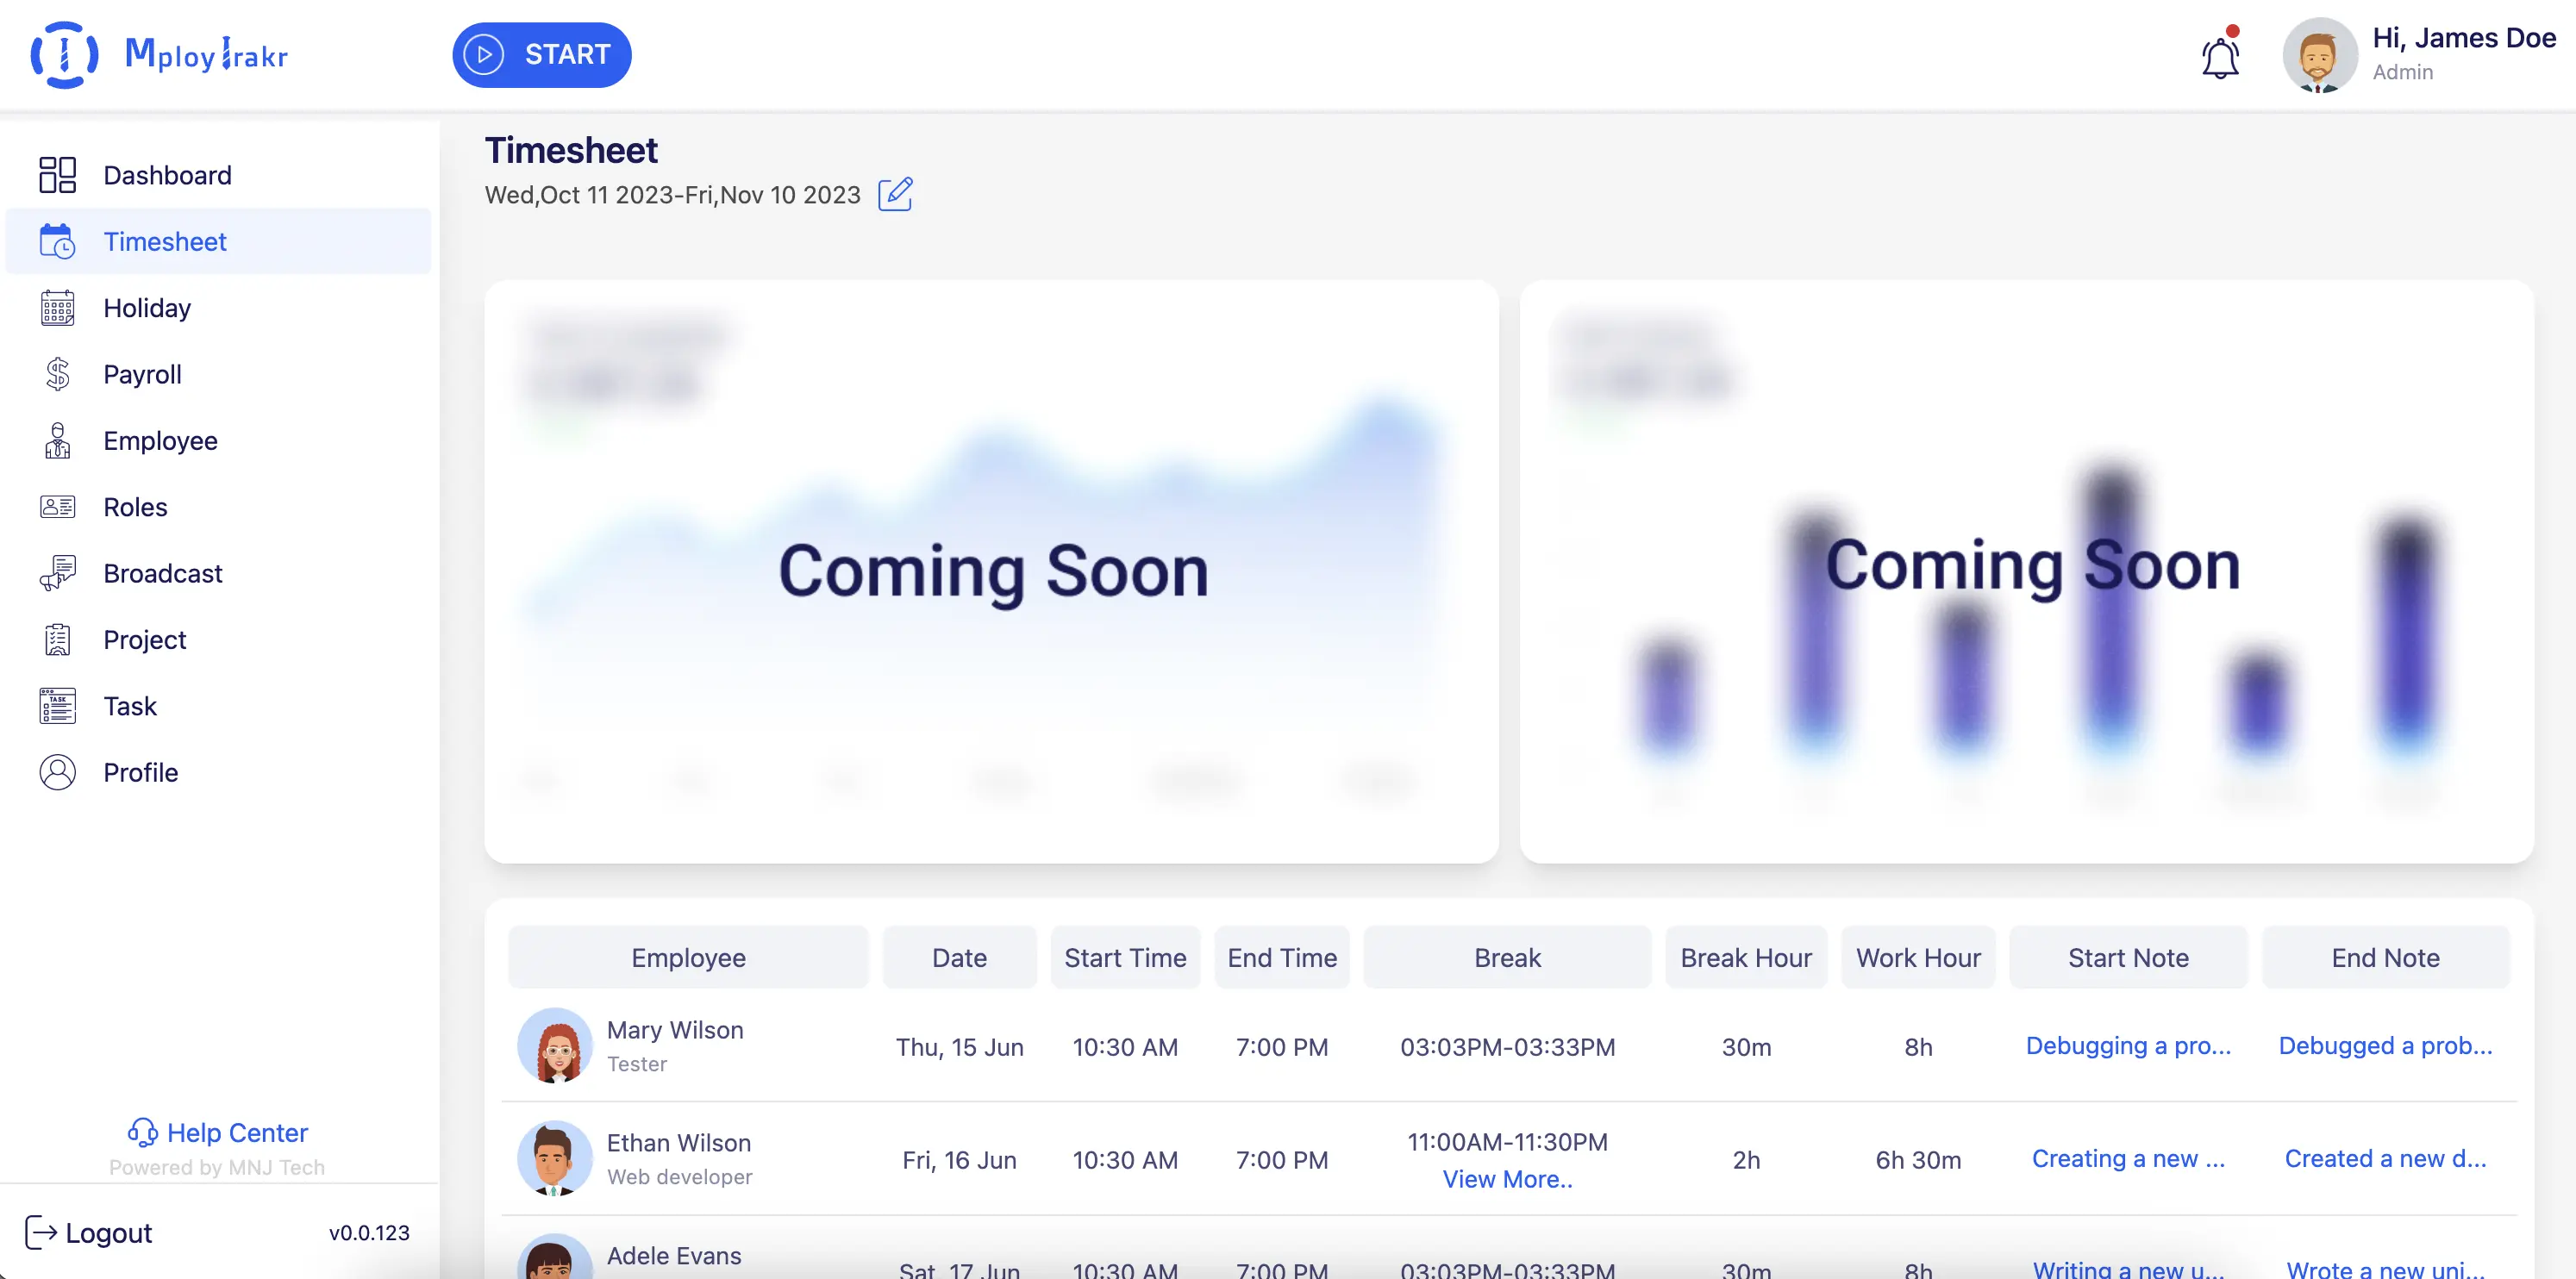Open Profile from the sidebar

(218, 772)
